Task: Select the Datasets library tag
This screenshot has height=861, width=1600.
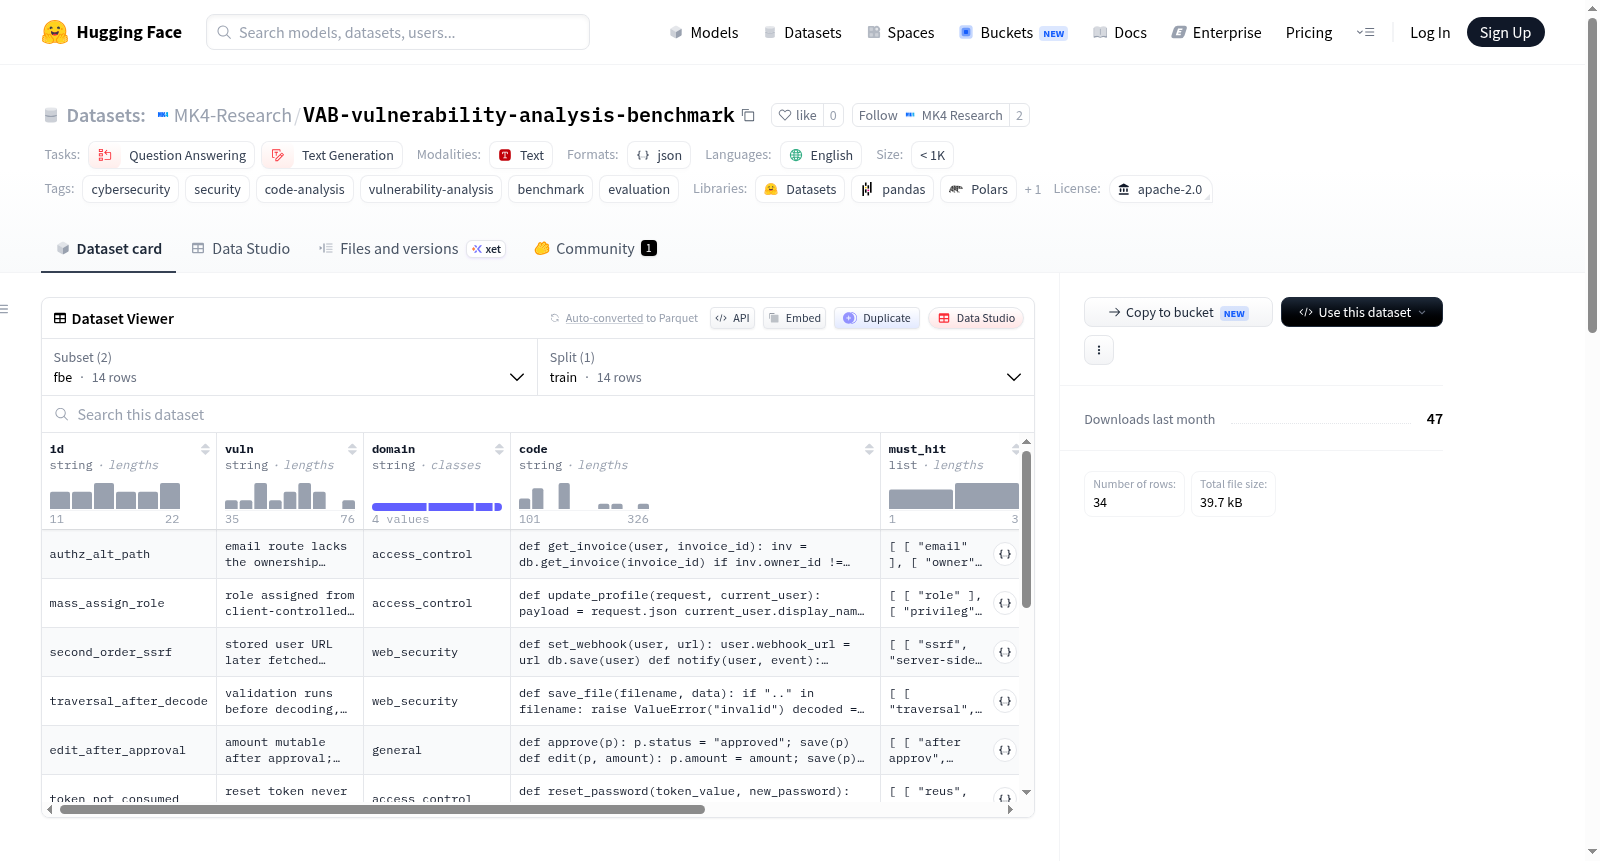Action: pyautogui.click(x=800, y=189)
